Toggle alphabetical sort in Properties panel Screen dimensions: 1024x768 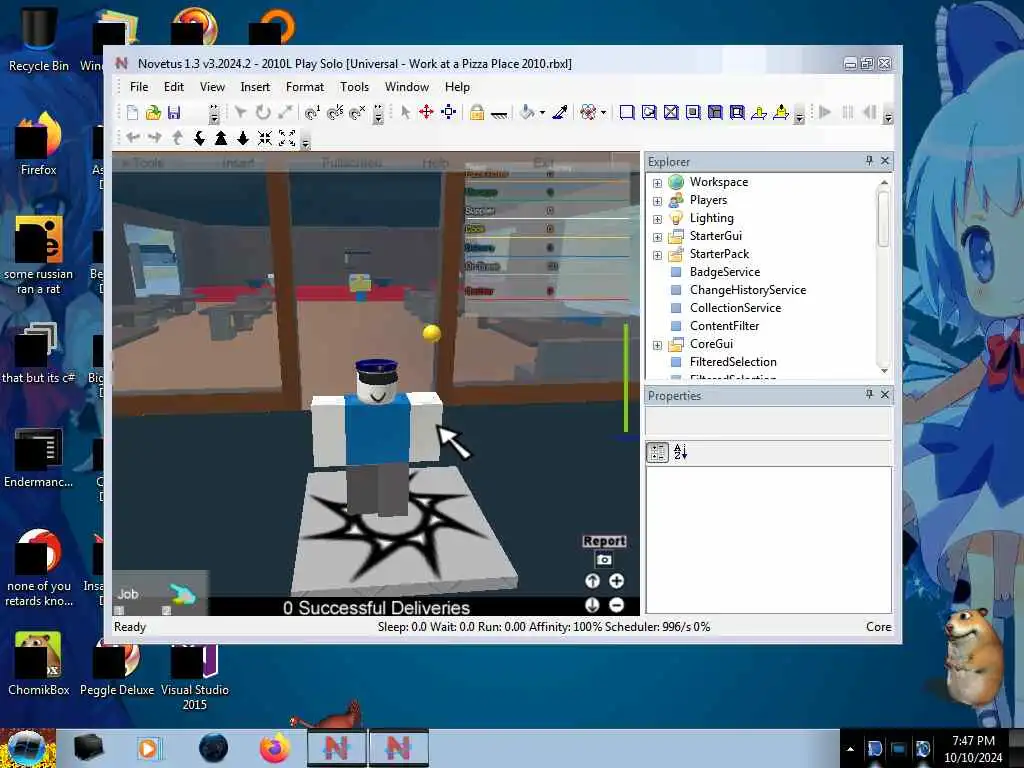(680, 452)
